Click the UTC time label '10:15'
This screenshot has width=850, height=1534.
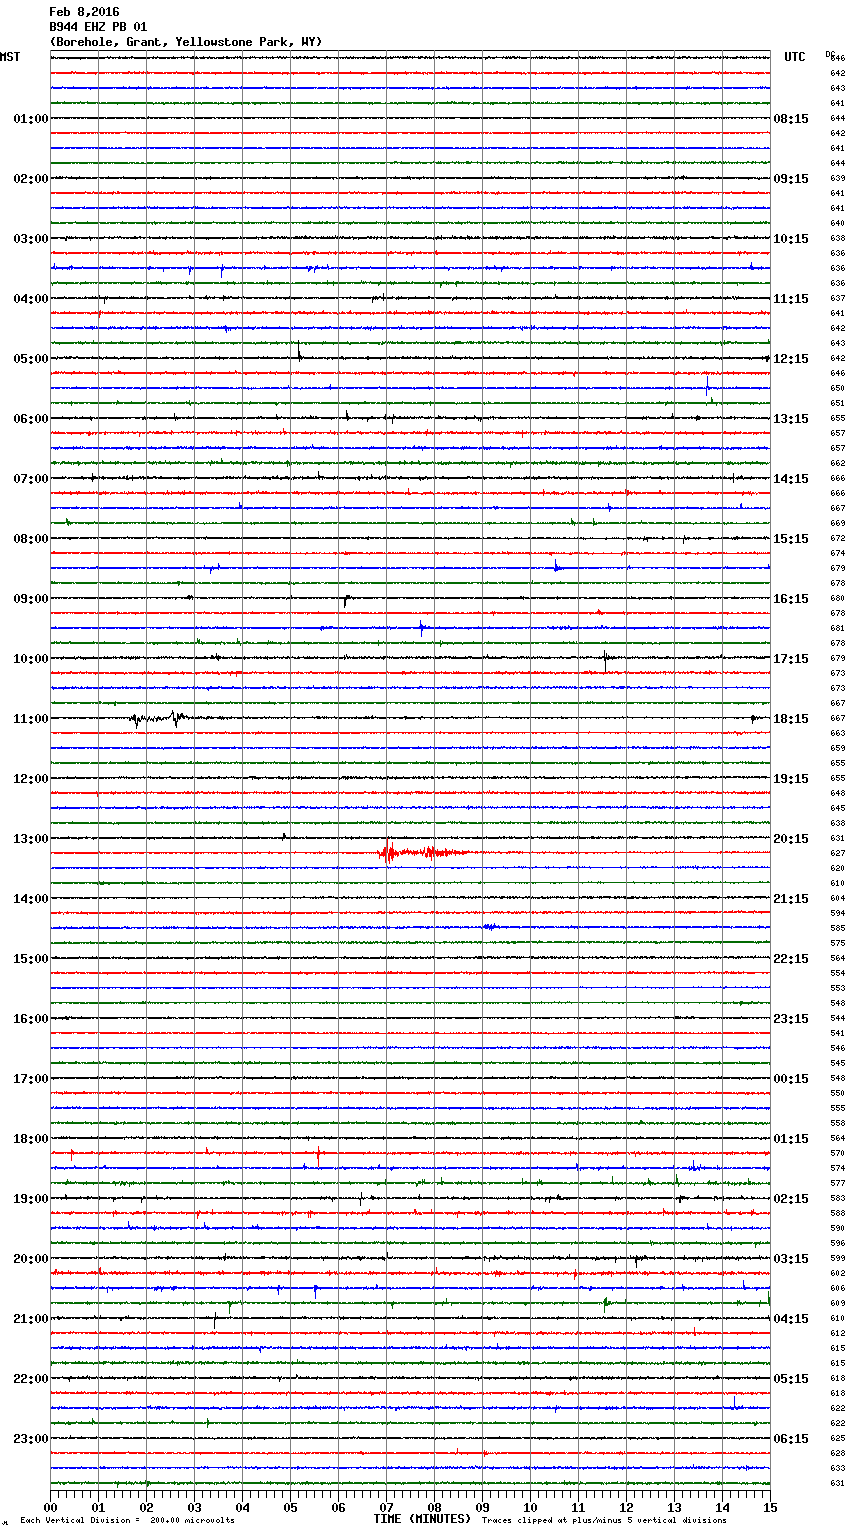point(791,239)
